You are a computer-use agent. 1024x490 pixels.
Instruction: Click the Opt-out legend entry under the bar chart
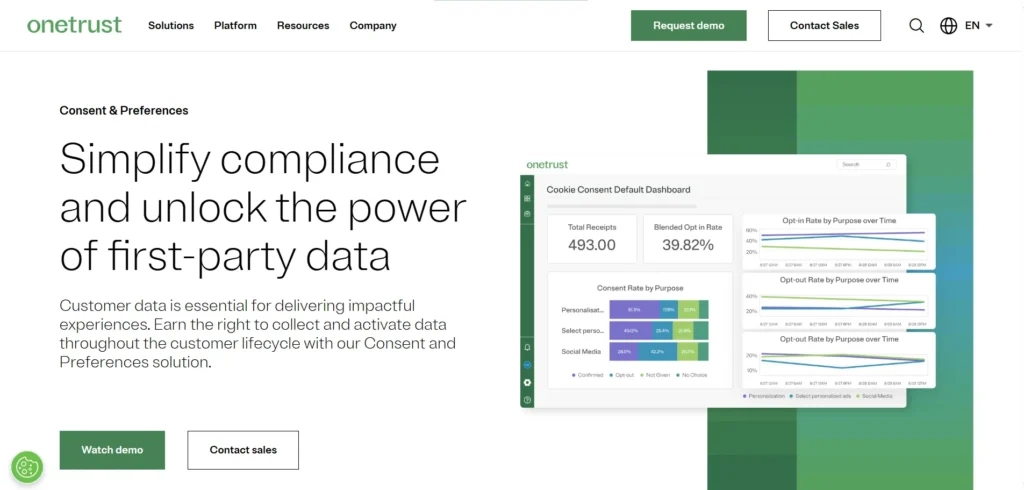pyautogui.click(x=622, y=375)
